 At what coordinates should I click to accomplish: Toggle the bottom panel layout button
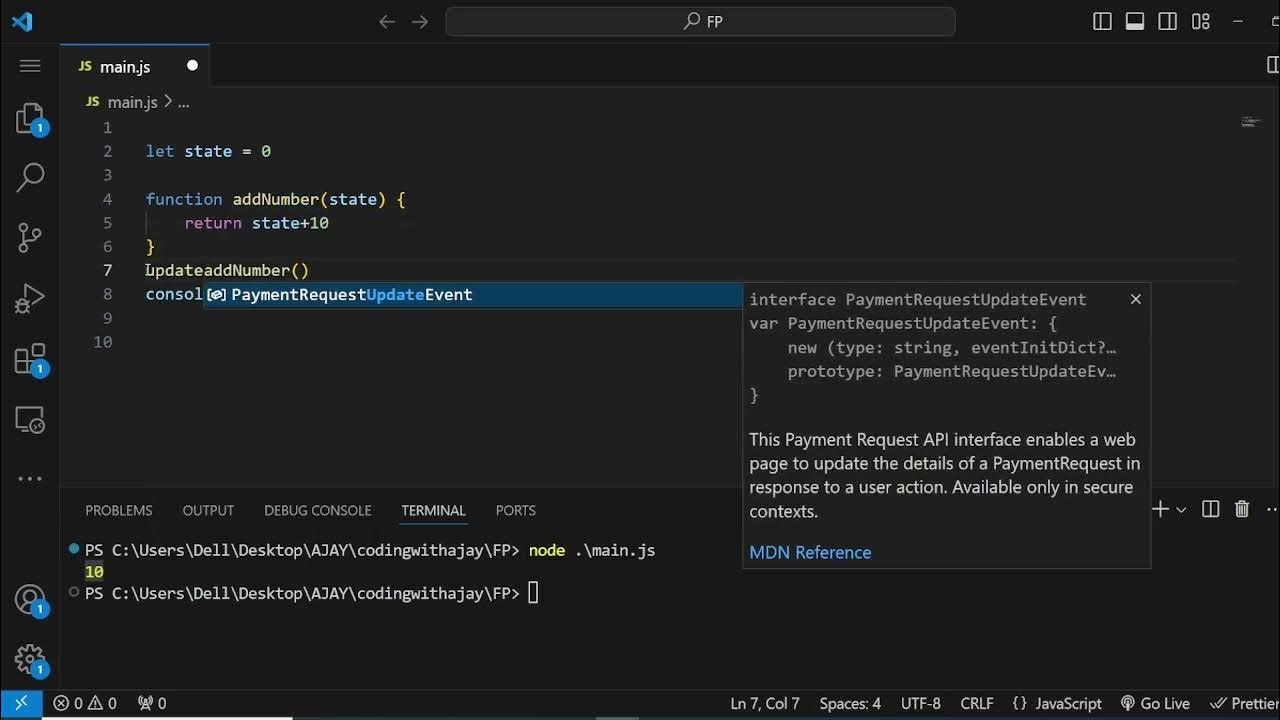point(1135,21)
